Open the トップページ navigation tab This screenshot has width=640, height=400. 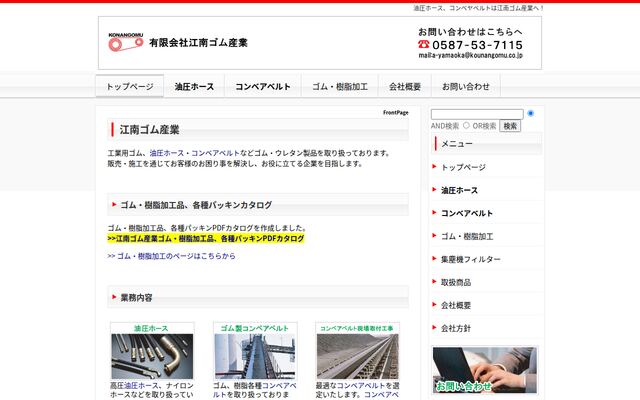click(x=130, y=86)
